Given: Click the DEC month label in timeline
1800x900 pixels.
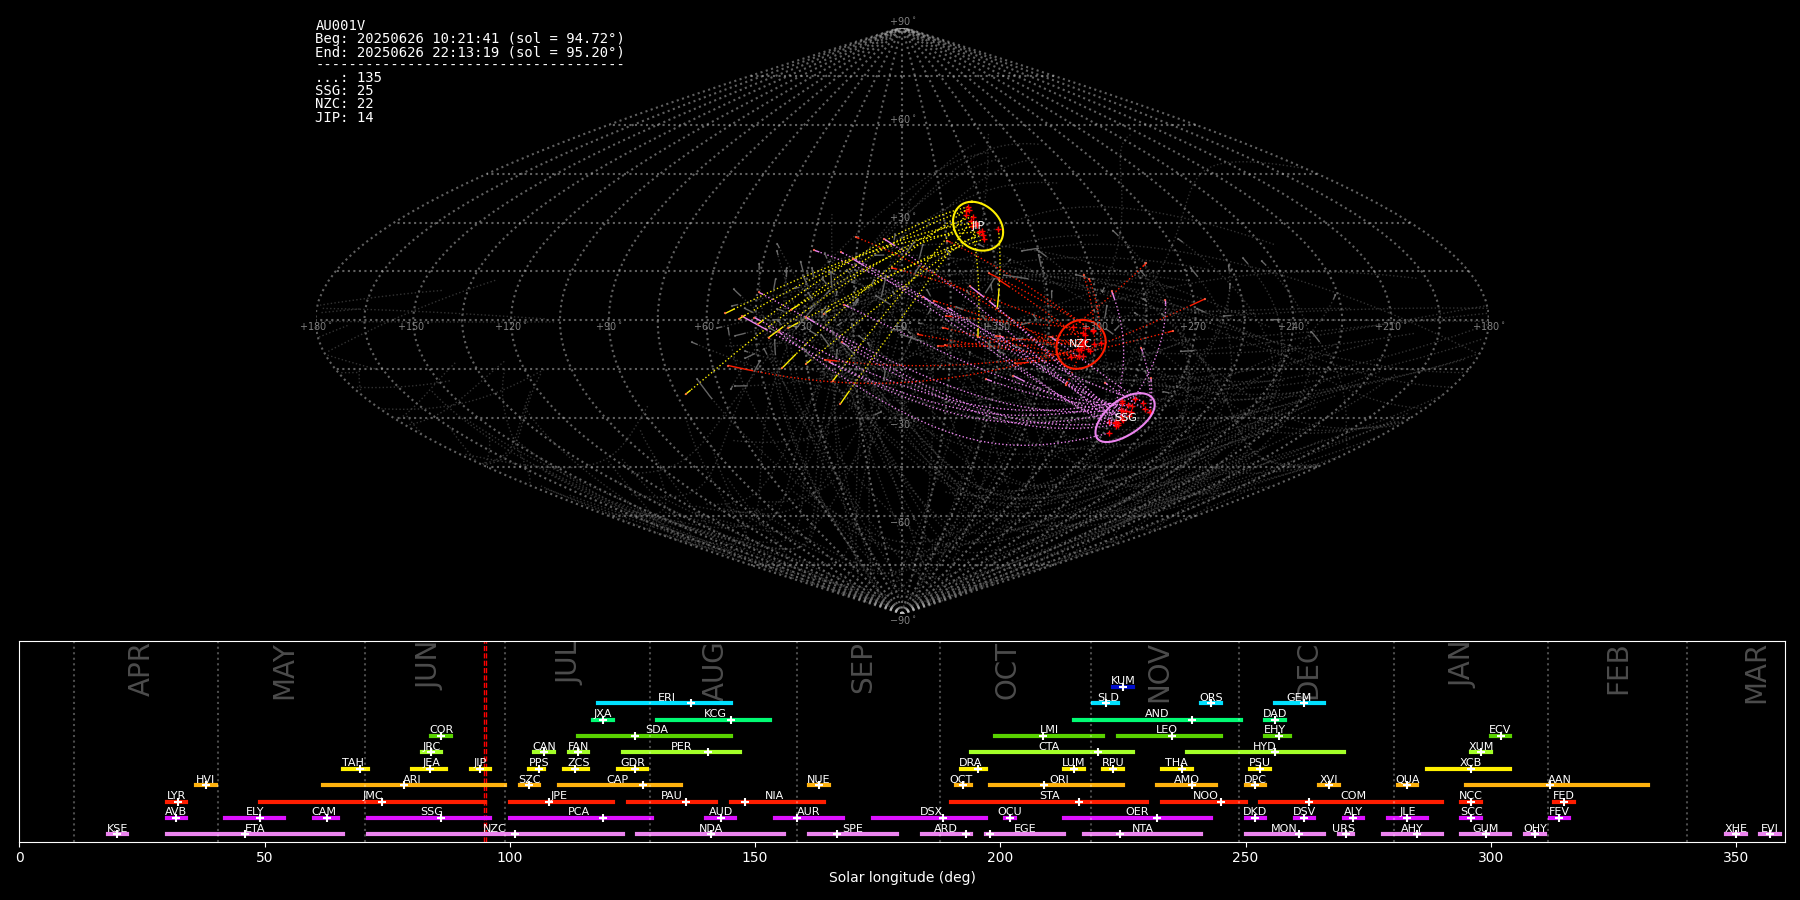Looking at the screenshot, I should [x=1308, y=672].
